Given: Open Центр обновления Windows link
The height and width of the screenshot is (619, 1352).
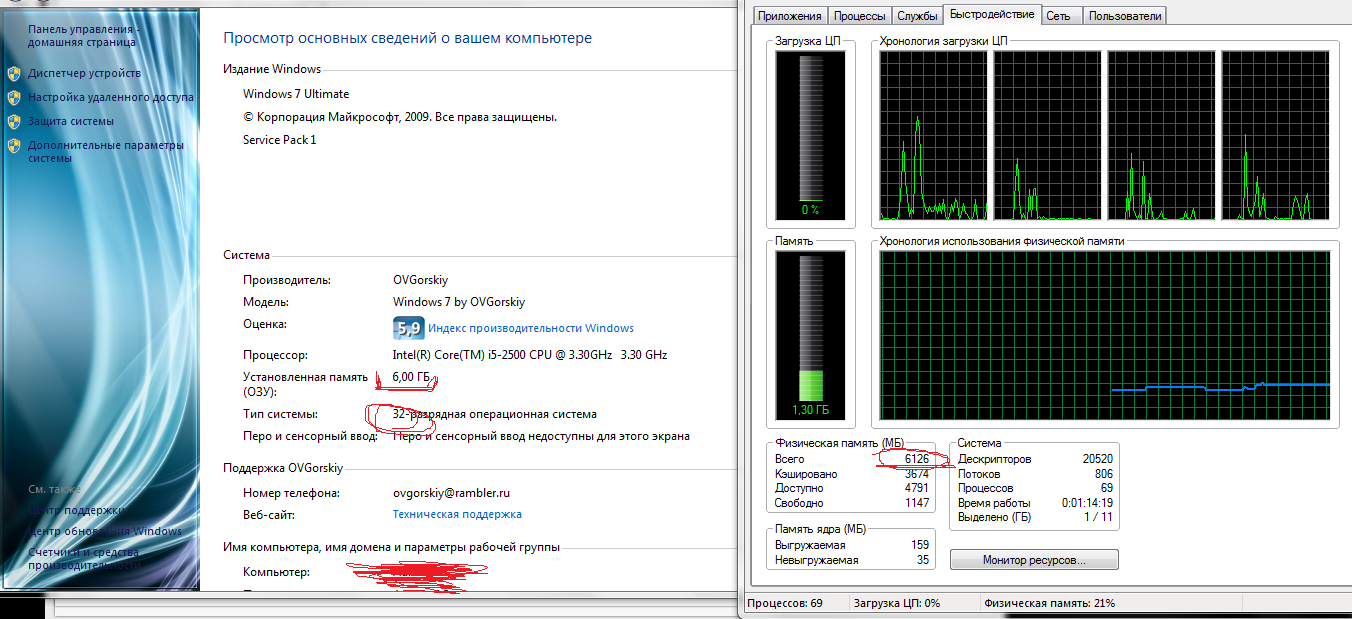Looking at the screenshot, I should point(105,531).
